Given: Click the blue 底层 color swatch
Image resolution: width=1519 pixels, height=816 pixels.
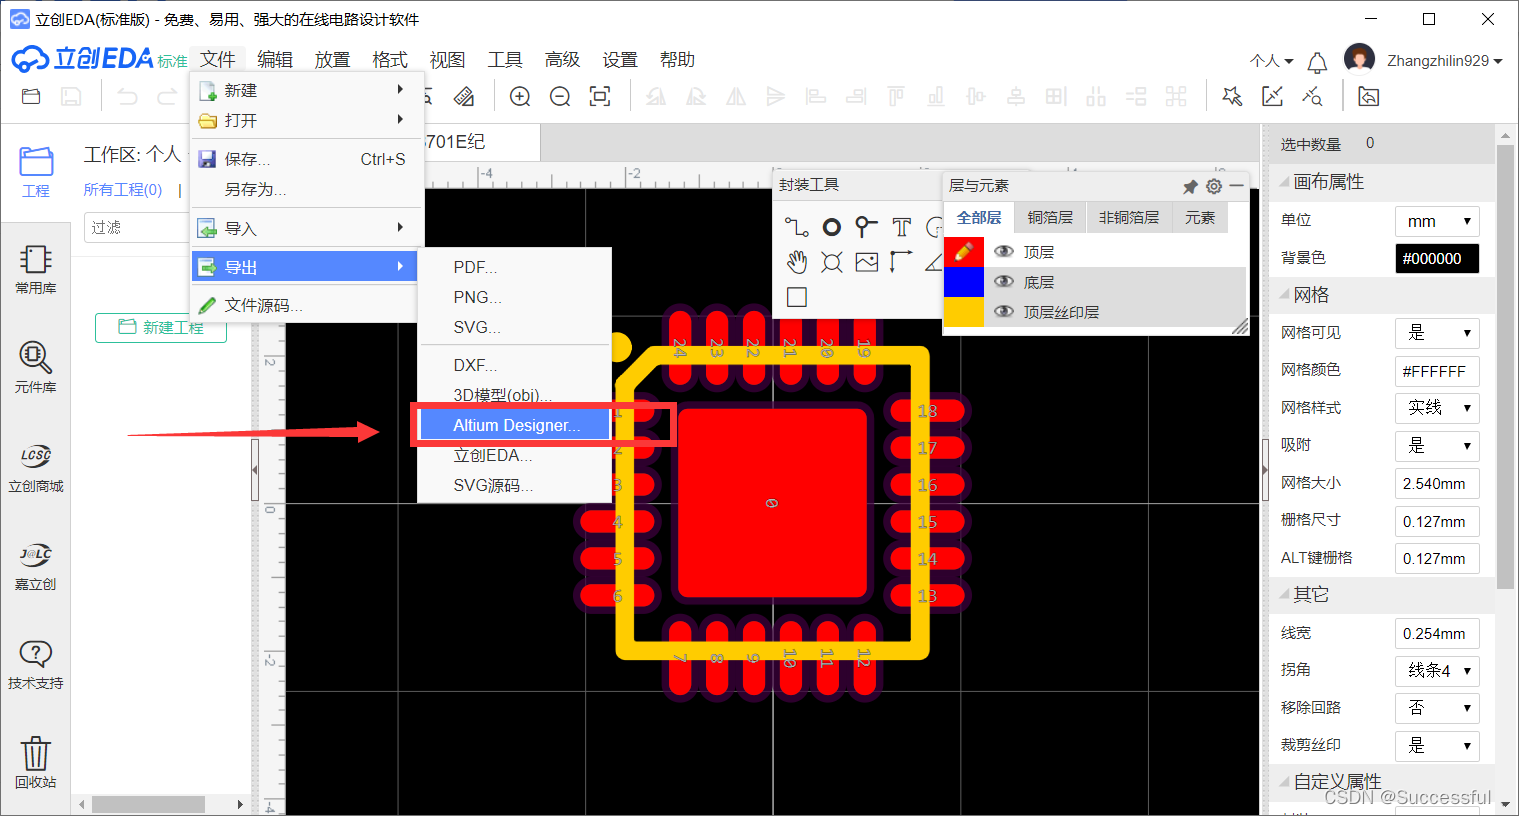Looking at the screenshot, I should (964, 282).
